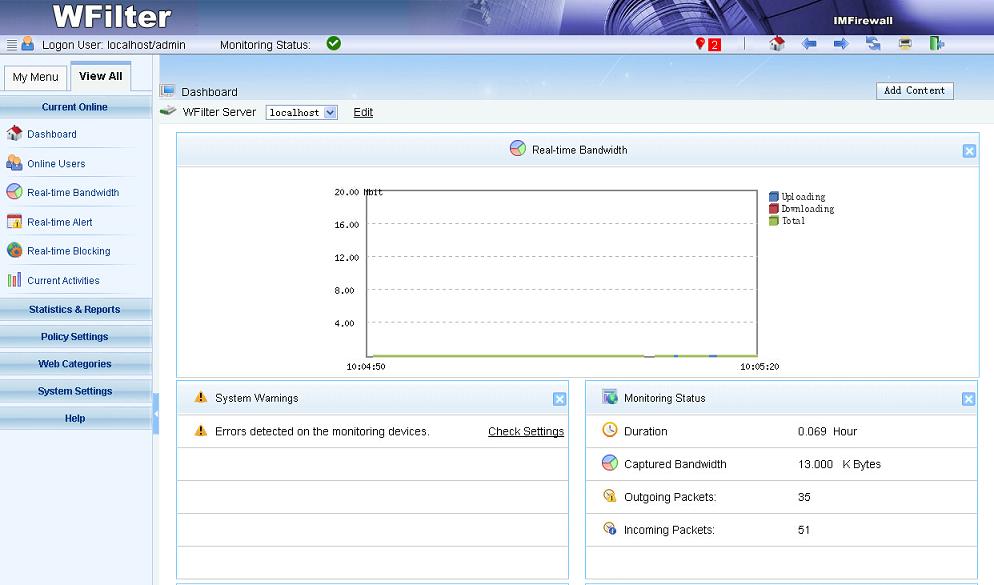Click the Current Activities bar chart icon

tap(14, 280)
